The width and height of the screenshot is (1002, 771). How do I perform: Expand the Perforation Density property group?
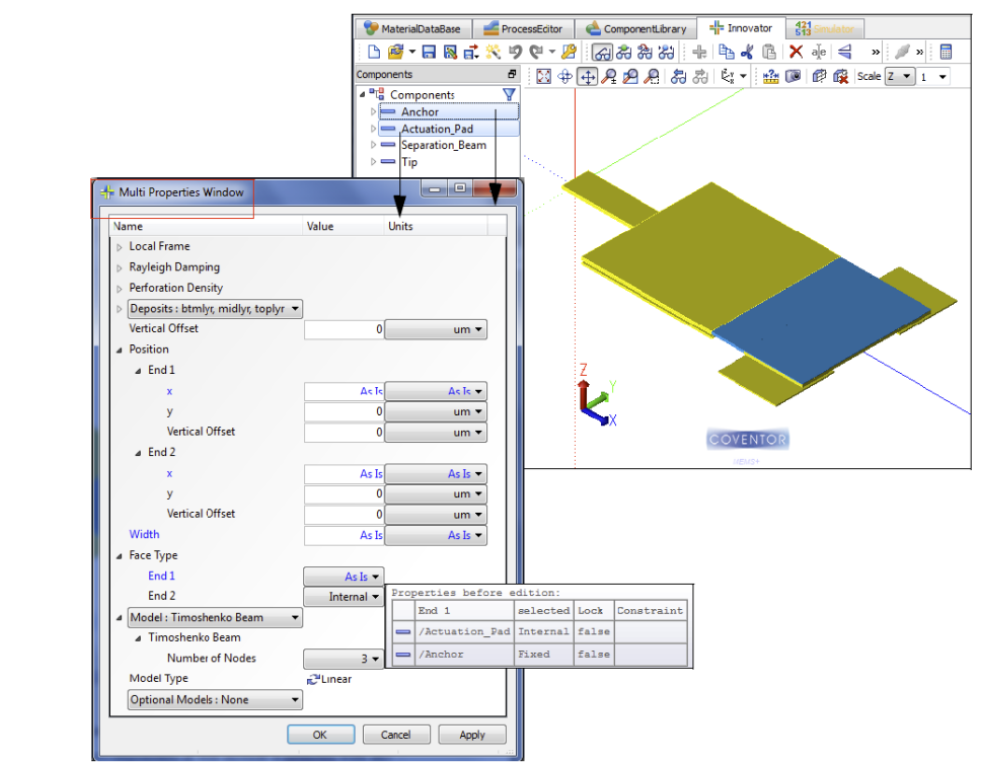point(119,289)
